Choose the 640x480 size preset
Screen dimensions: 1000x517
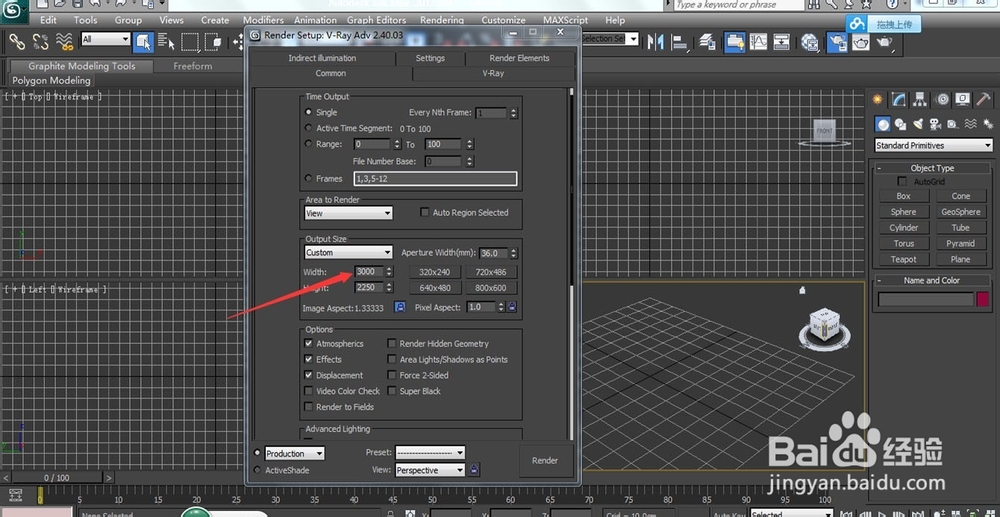click(435, 288)
